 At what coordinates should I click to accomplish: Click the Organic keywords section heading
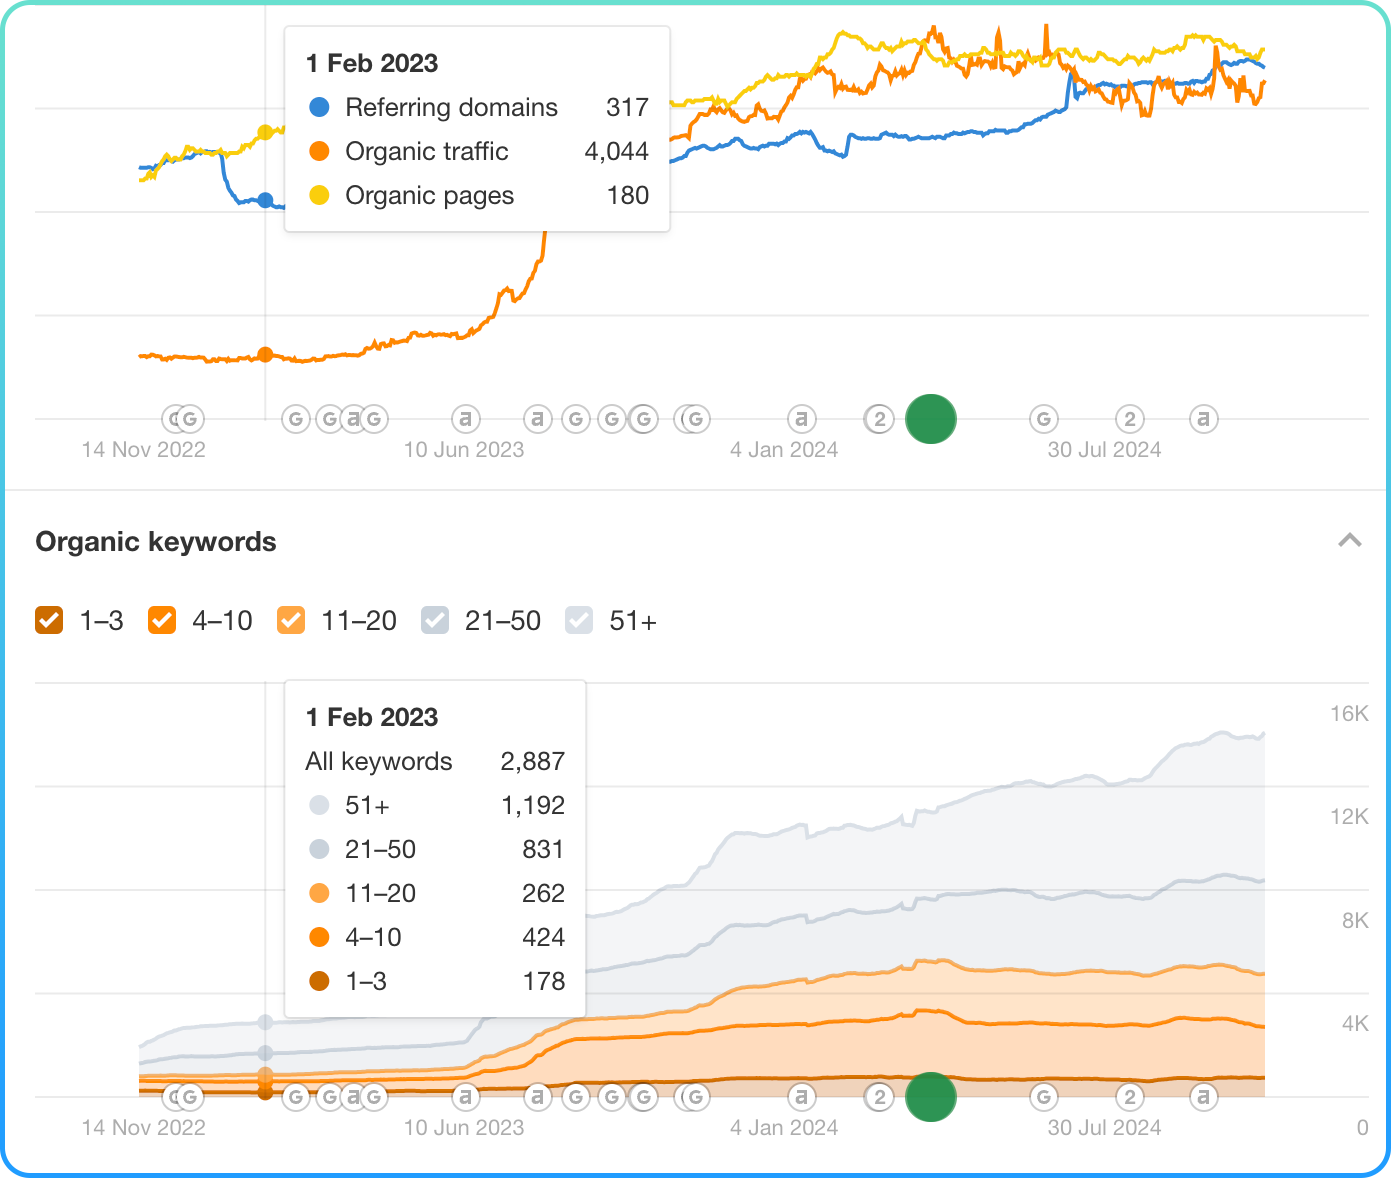click(156, 542)
